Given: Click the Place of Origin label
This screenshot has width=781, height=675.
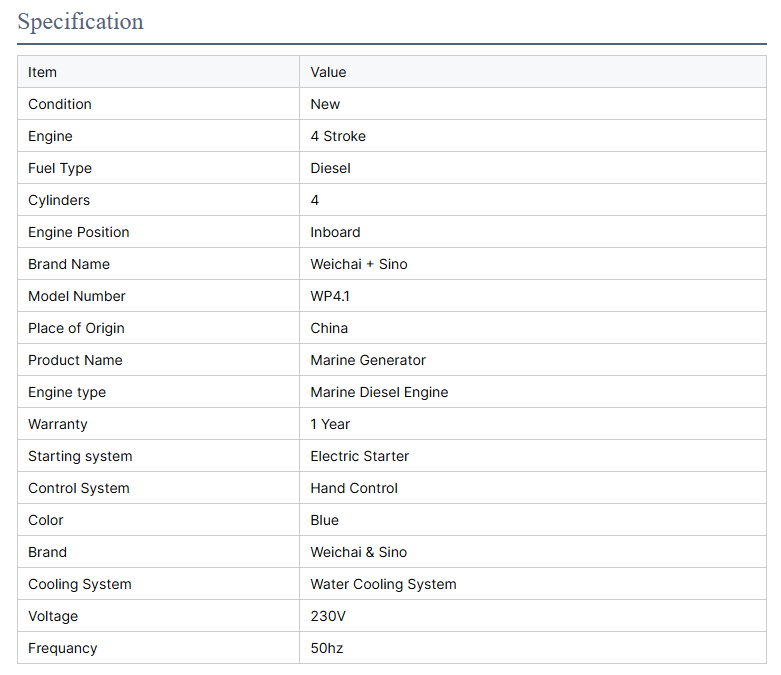Looking at the screenshot, I should point(76,328).
